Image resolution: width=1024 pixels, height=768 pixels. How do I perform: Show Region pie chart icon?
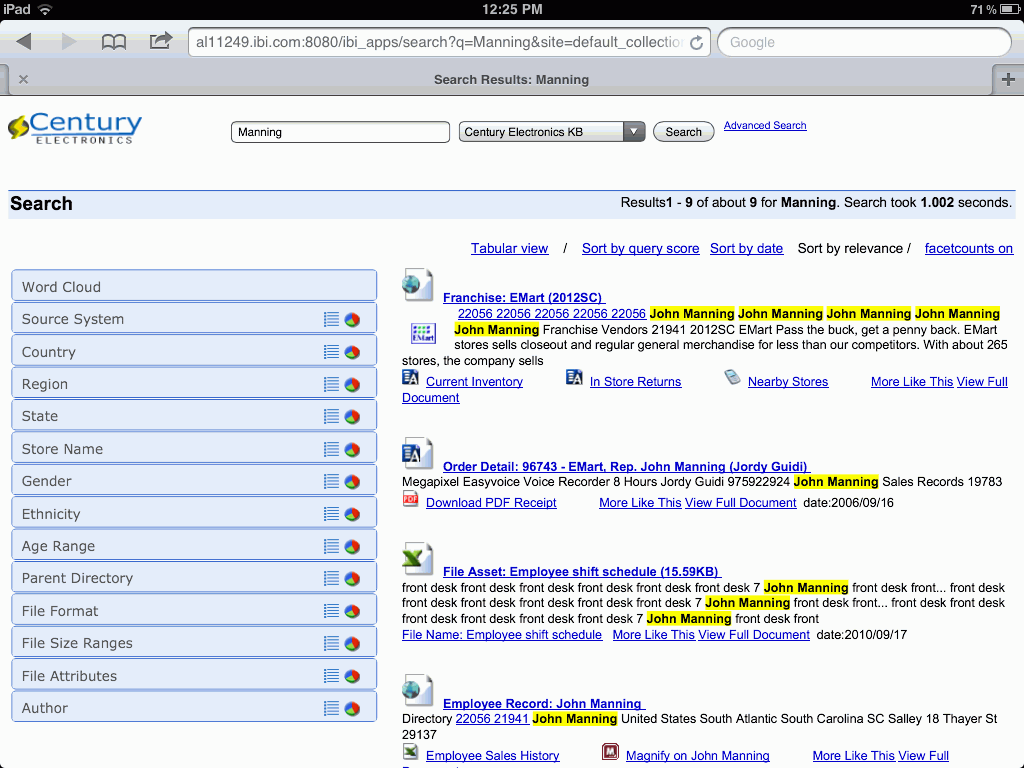[353, 384]
